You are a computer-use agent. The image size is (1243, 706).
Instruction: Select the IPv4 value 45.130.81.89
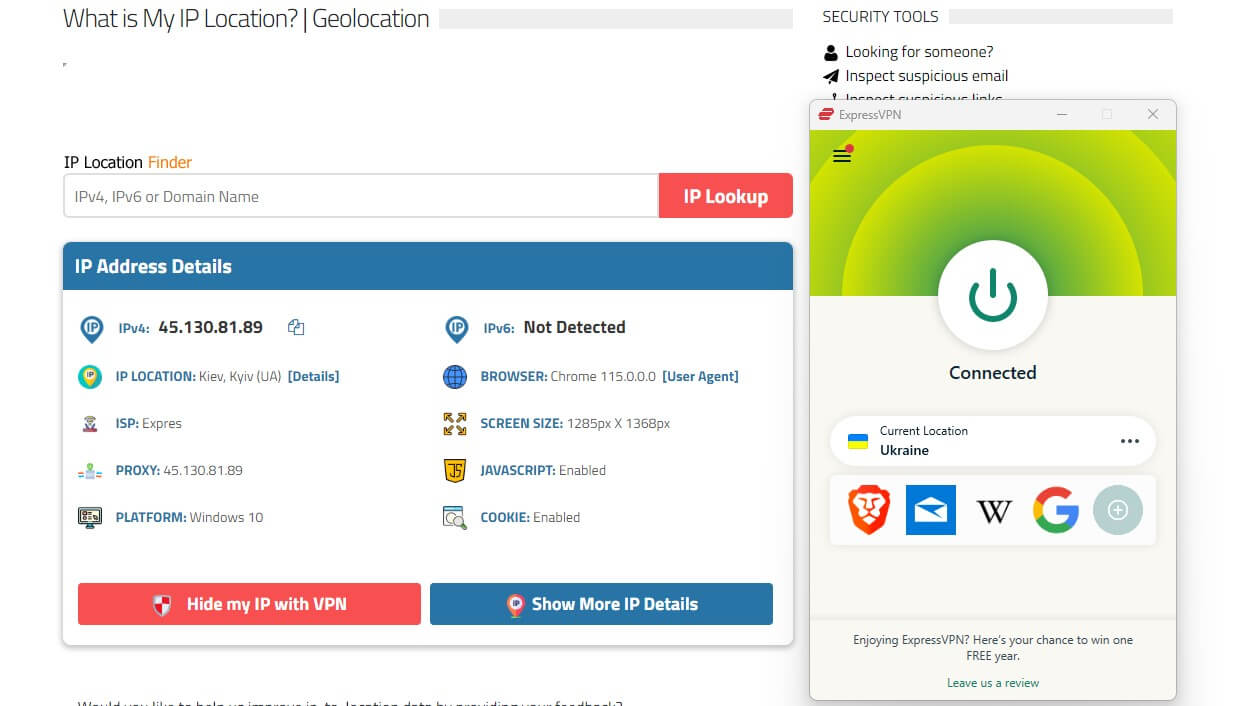211,327
